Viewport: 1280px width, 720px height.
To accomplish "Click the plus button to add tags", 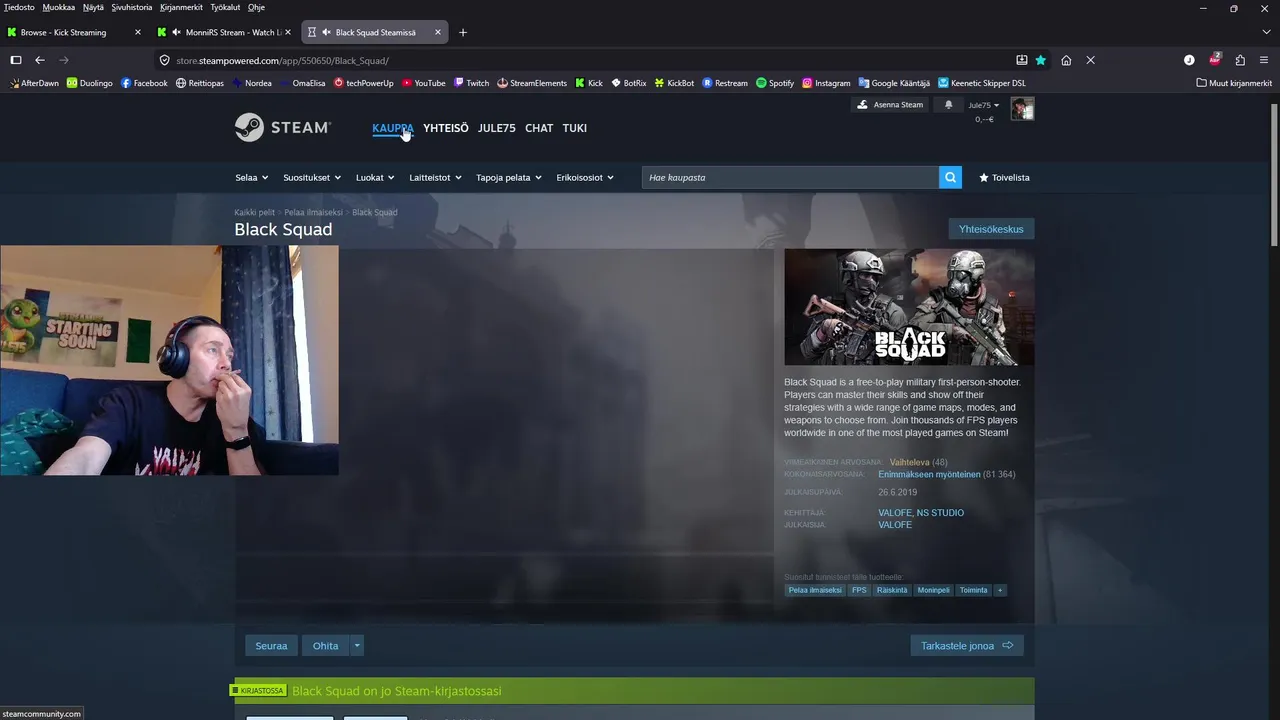I will pos(999,590).
